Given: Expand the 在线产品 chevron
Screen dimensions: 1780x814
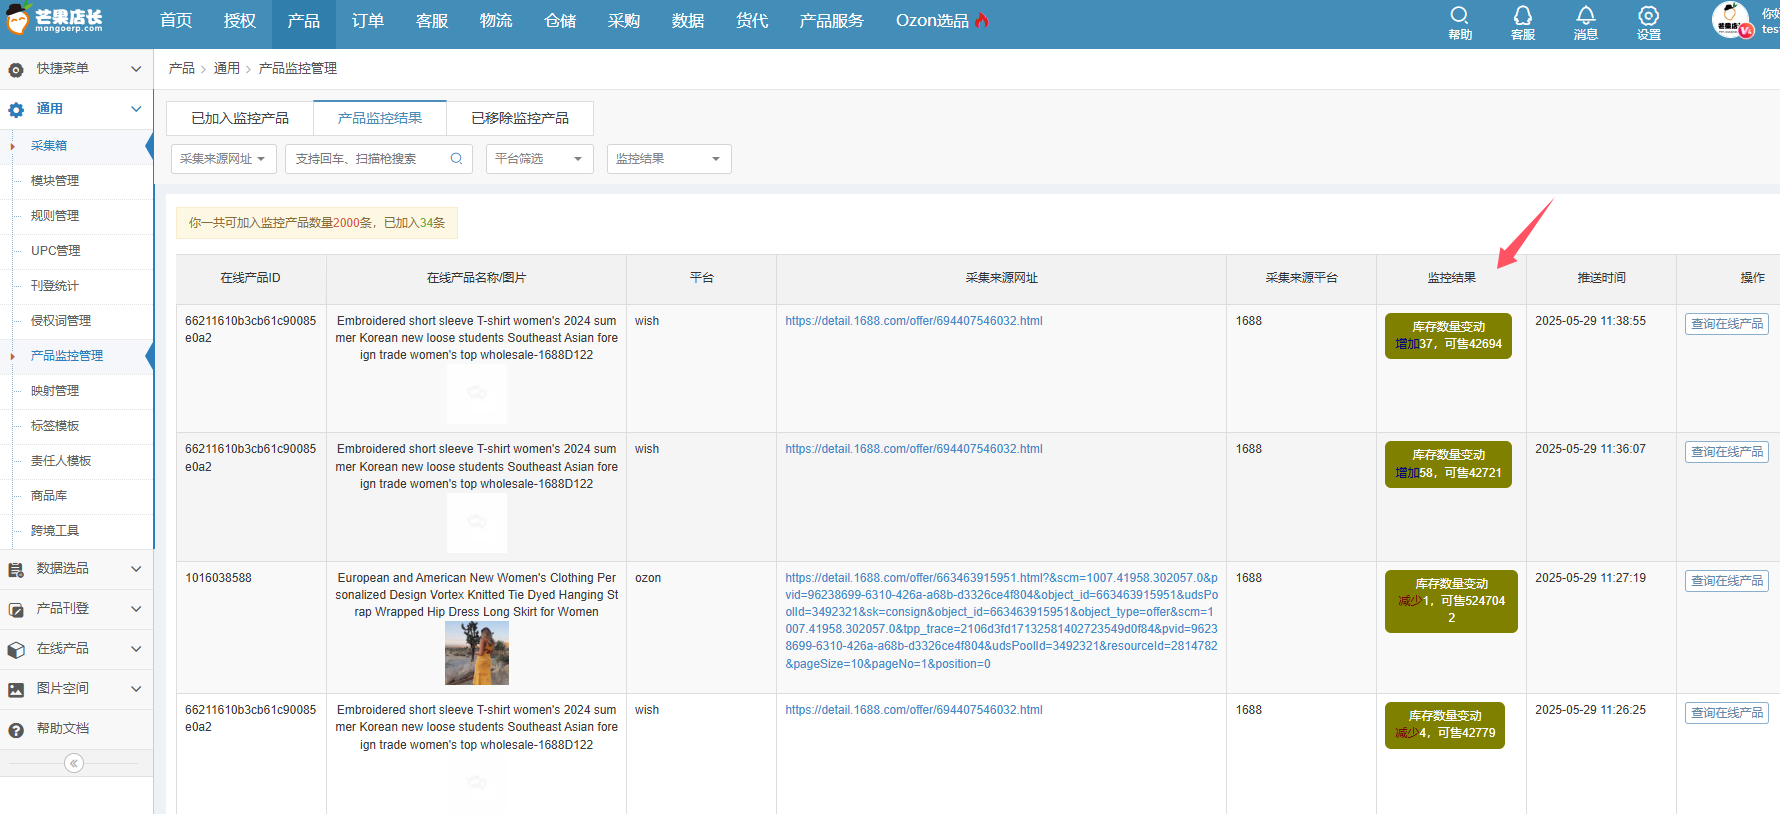Looking at the screenshot, I should (136, 649).
